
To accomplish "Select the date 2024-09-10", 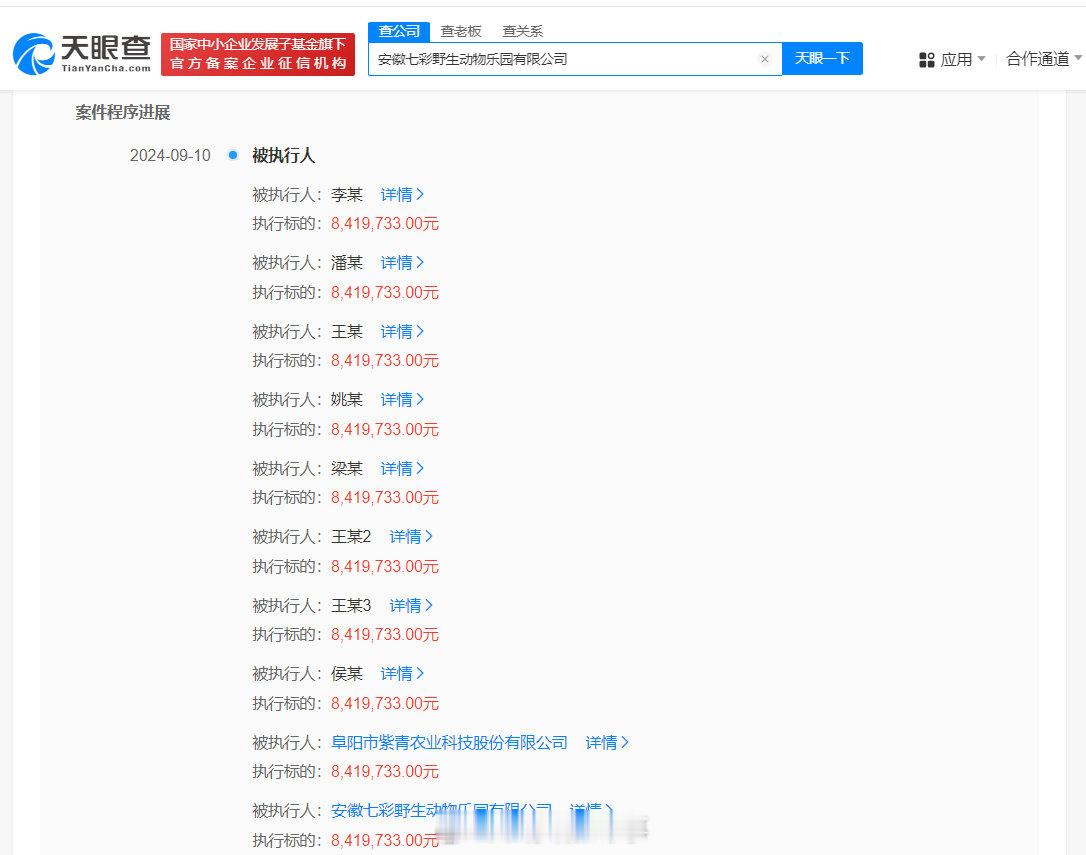I will (170, 155).
